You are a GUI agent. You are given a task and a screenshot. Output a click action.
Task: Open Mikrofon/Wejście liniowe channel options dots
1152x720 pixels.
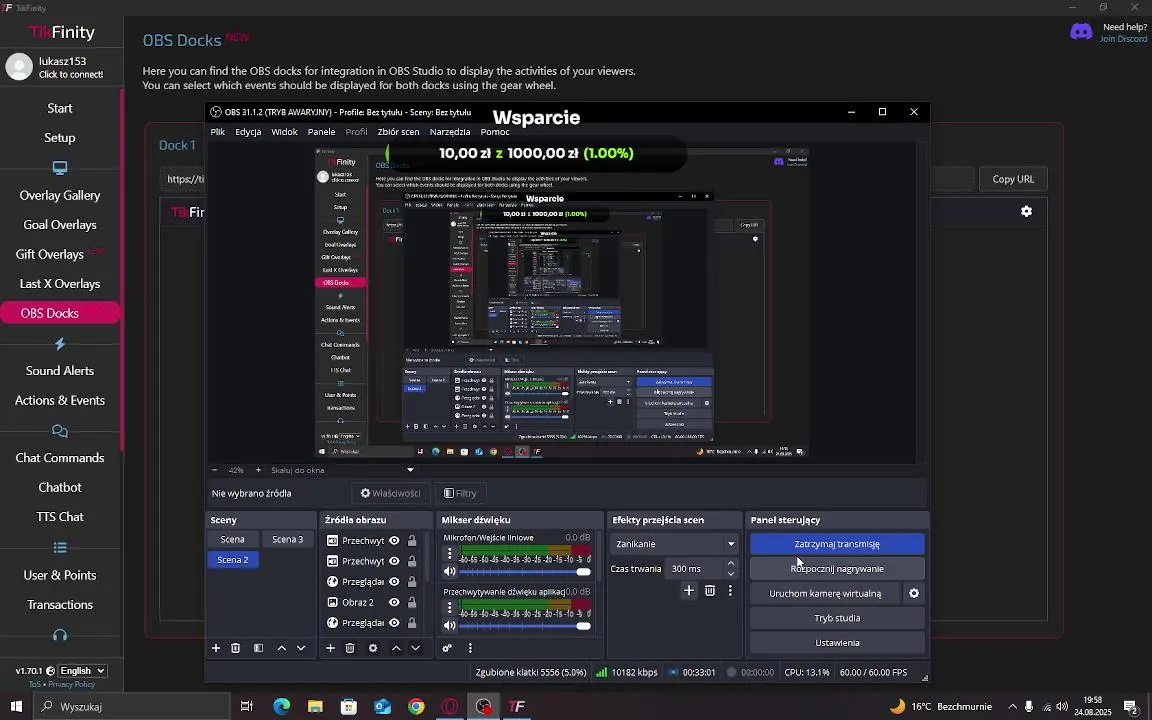pyautogui.click(x=450, y=553)
